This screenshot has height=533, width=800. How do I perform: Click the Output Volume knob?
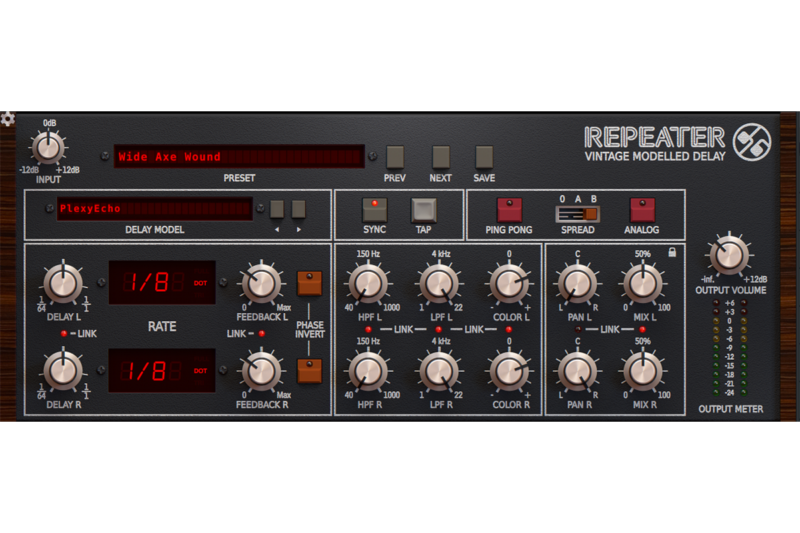[729, 254]
